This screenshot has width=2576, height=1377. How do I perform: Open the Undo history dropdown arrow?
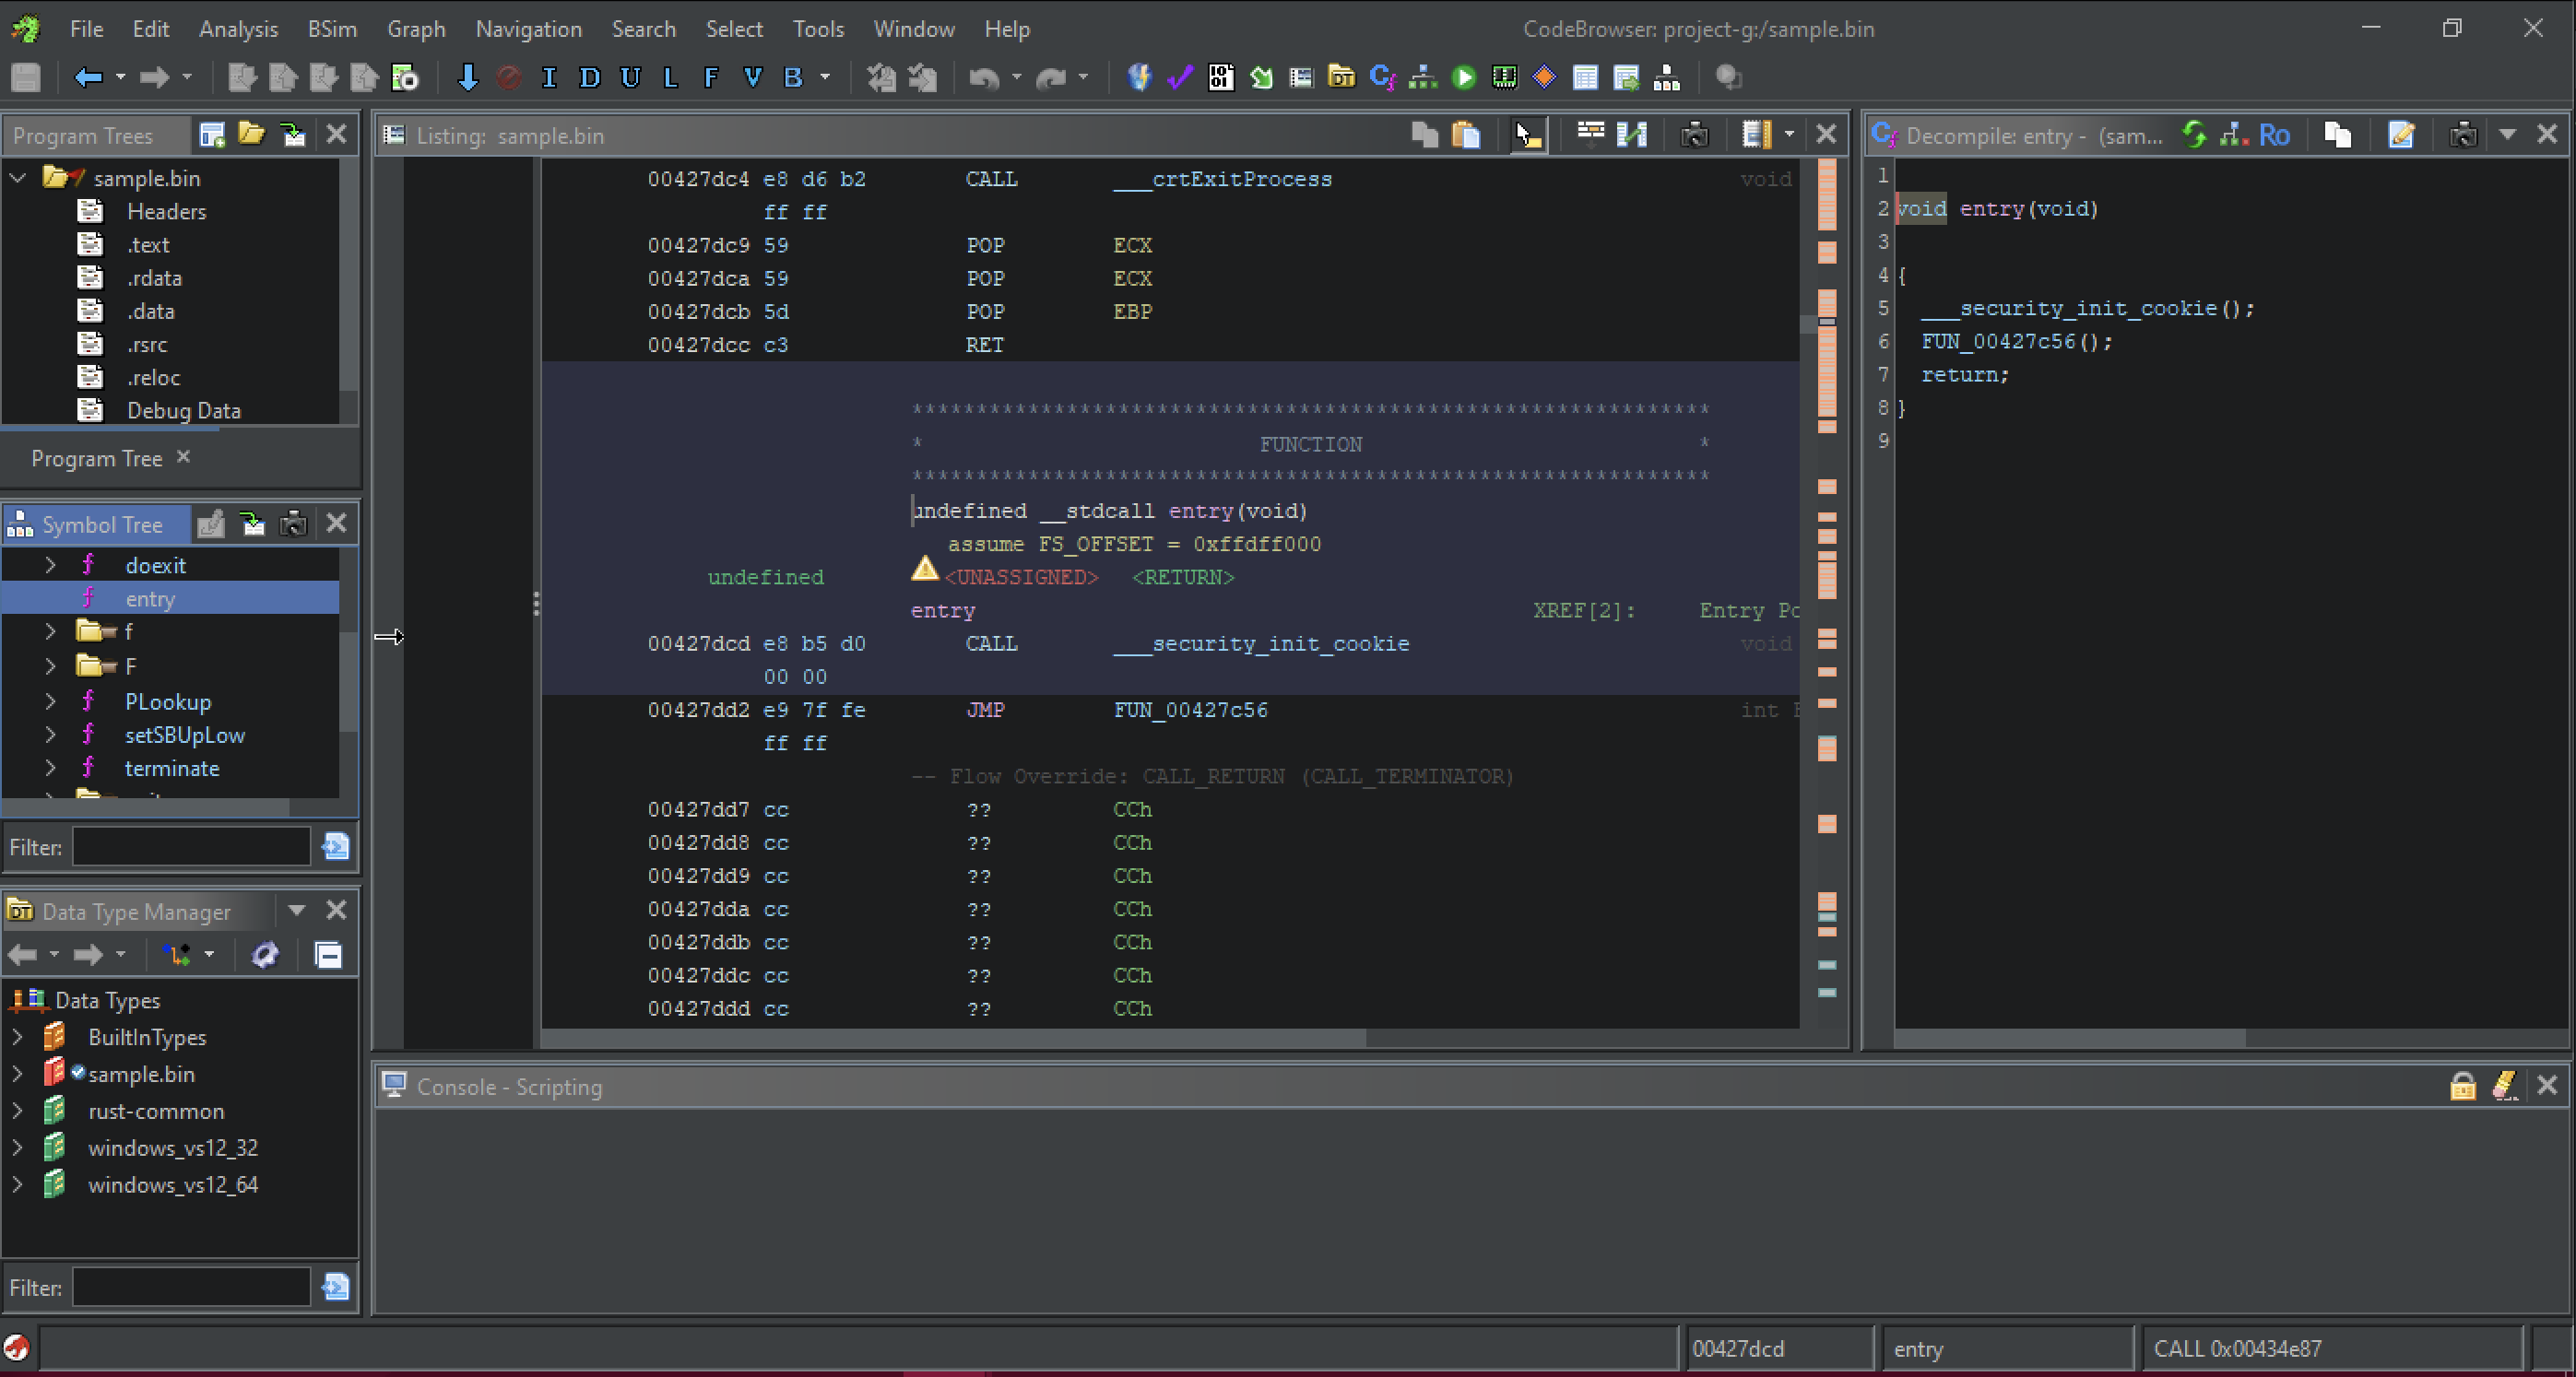point(1016,77)
